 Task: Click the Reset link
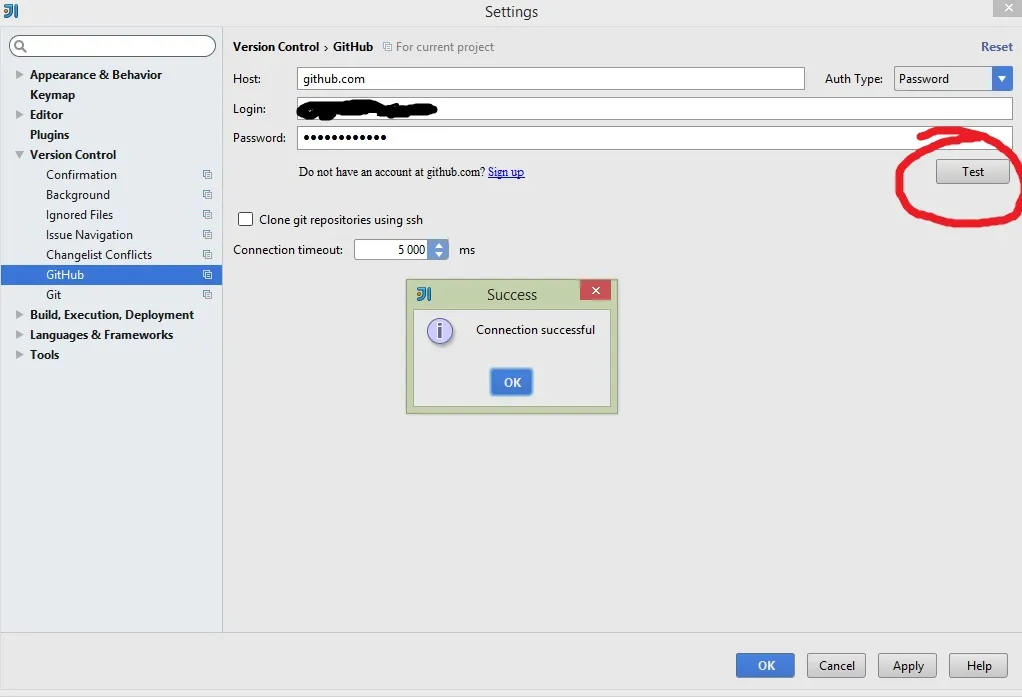(x=997, y=46)
